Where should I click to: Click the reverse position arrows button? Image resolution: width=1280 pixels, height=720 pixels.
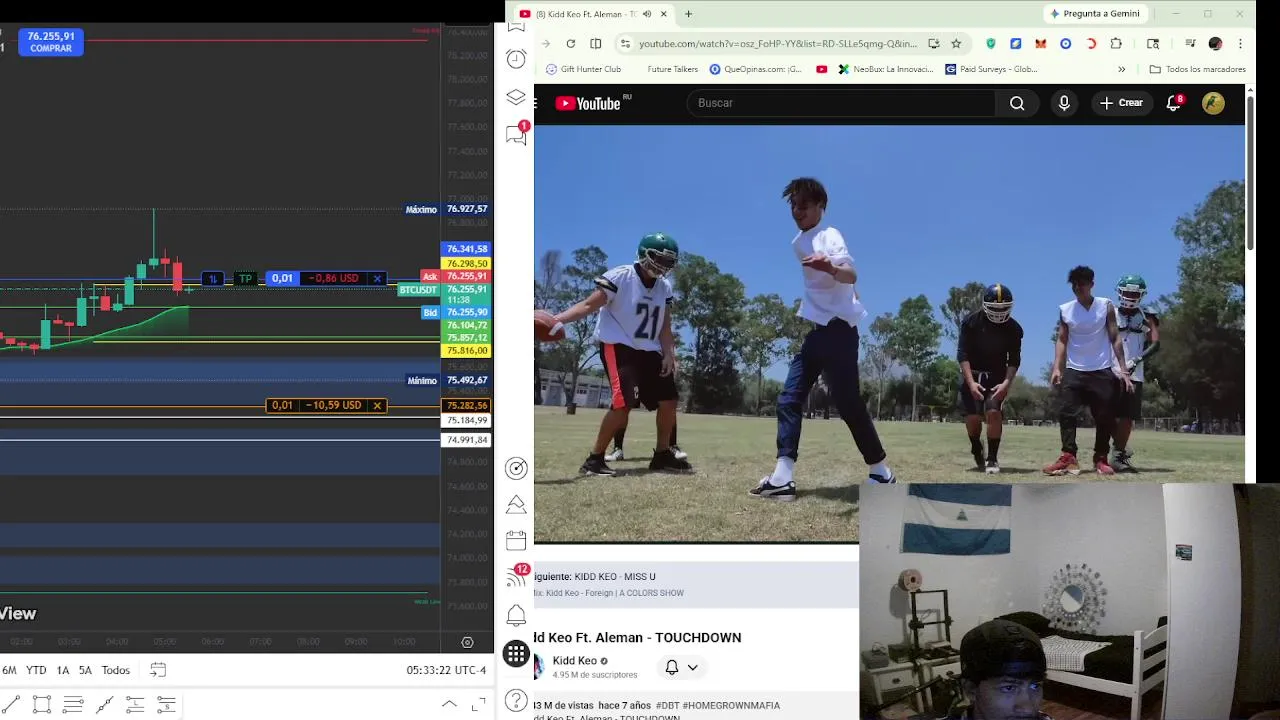pyautogui.click(x=212, y=278)
